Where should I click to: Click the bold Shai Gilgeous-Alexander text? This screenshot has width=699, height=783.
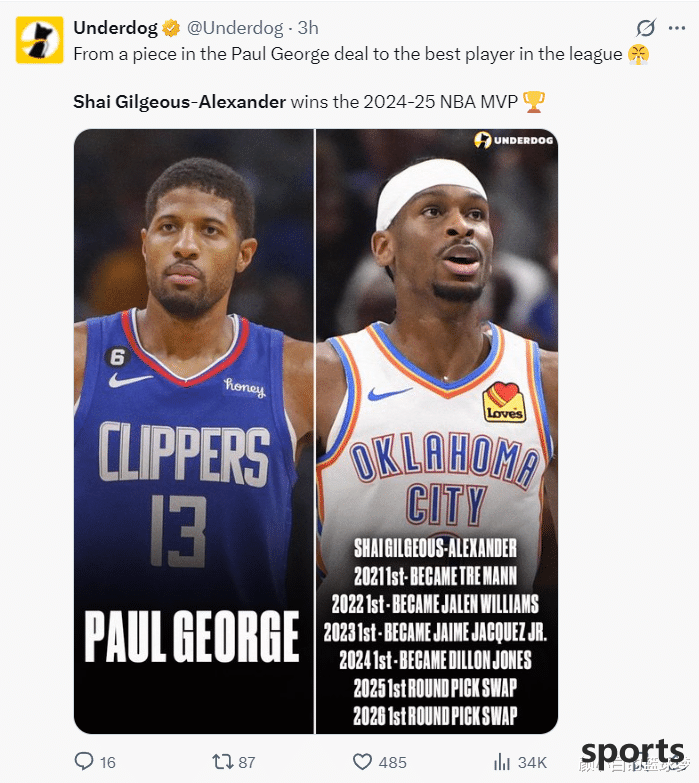pyautogui.click(x=179, y=102)
